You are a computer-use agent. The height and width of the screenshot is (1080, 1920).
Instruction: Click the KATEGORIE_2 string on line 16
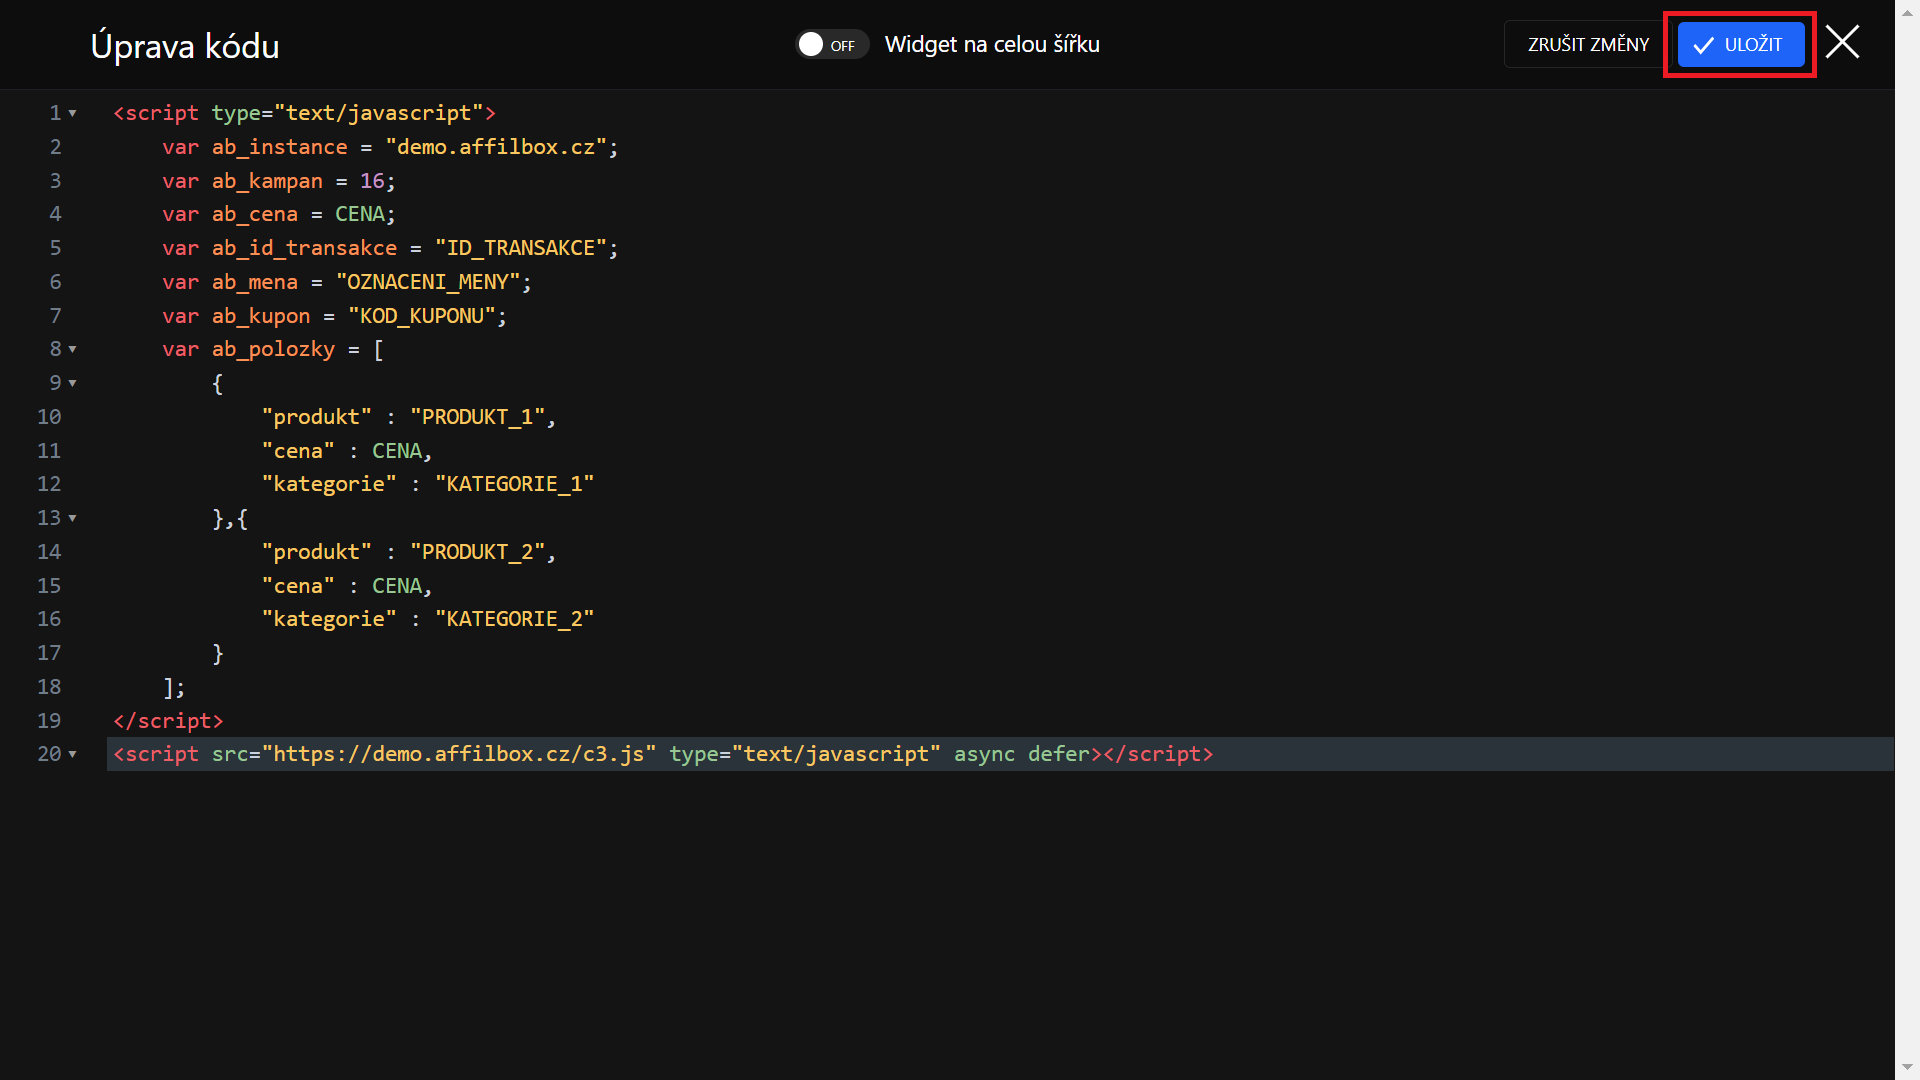(514, 619)
